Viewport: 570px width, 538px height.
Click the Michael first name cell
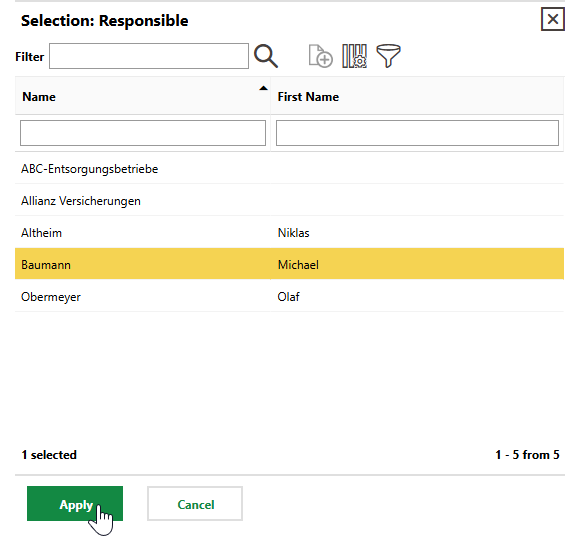[x=298, y=265]
